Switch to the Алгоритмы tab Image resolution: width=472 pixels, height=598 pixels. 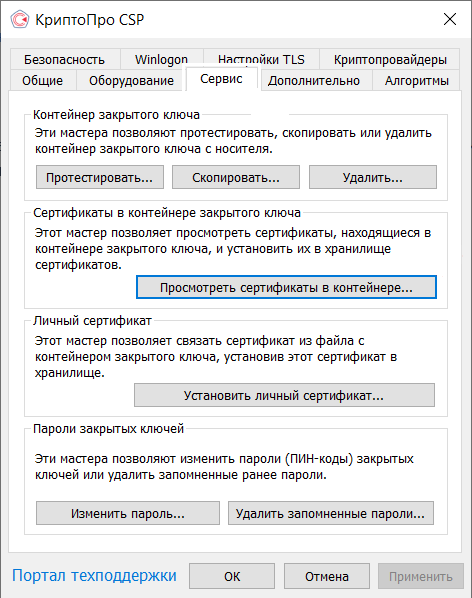click(416, 80)
